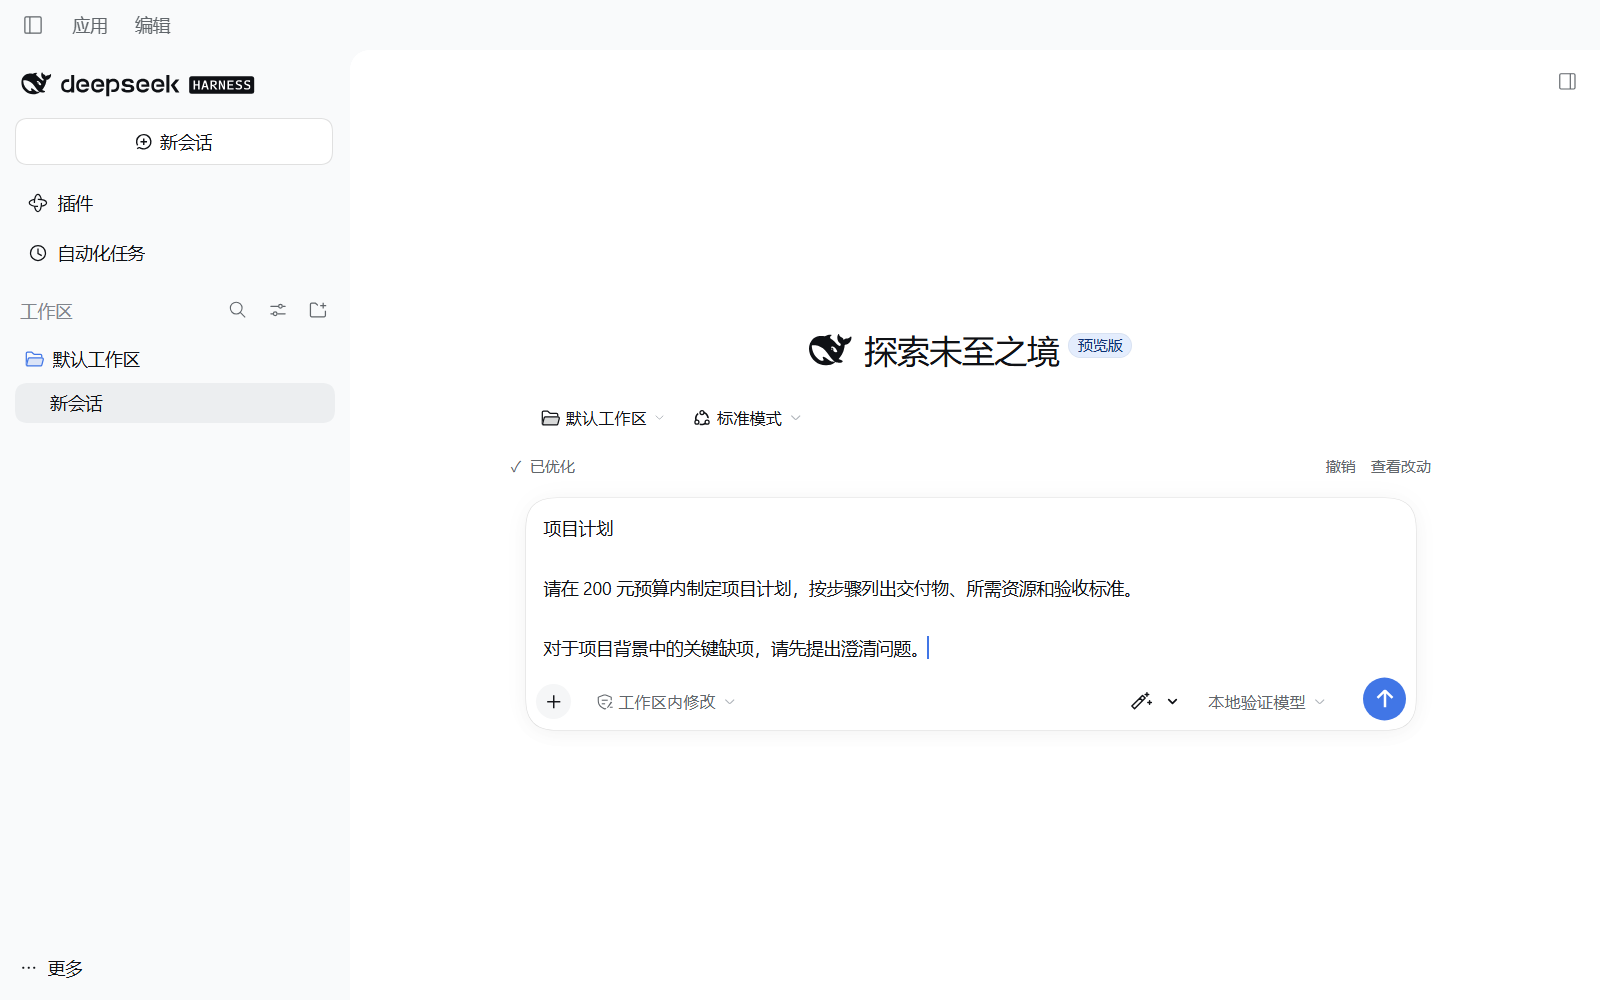Click 查看改动 to view changes
The height and width of the screenshot is (1000, 1600).
click(x=1400, y=467)
